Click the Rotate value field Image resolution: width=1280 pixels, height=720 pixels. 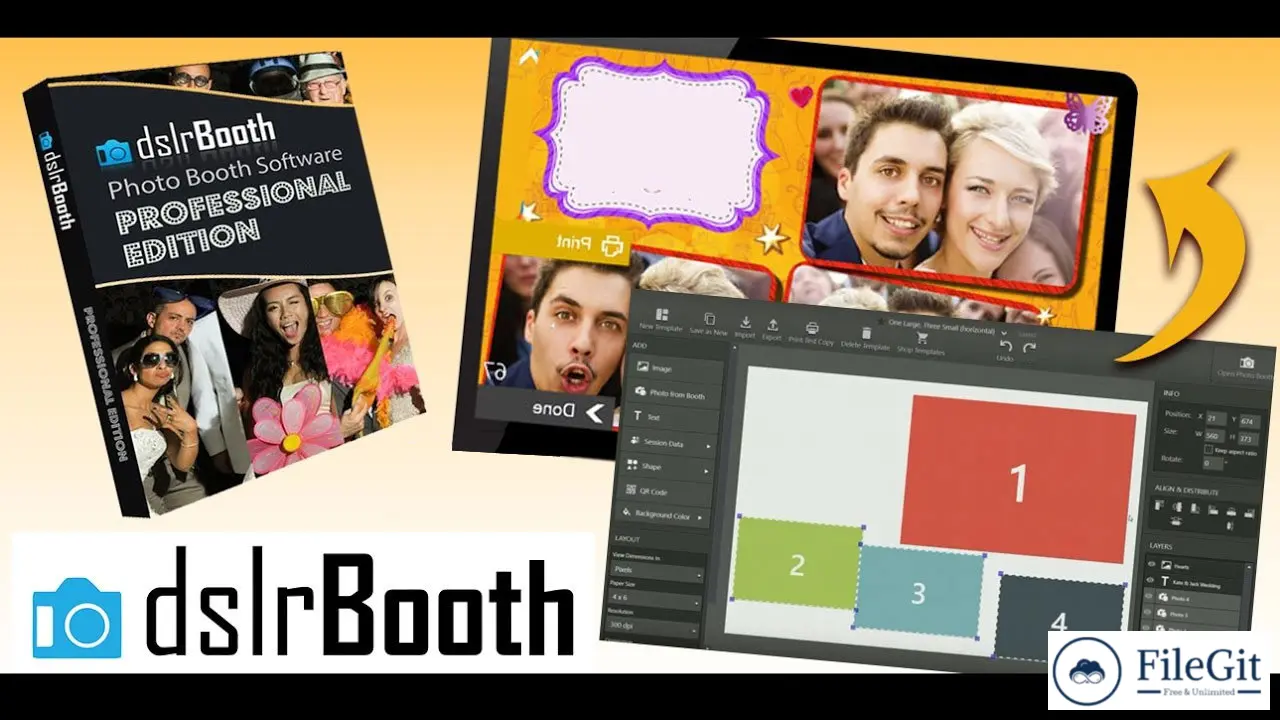point(1213,462)
